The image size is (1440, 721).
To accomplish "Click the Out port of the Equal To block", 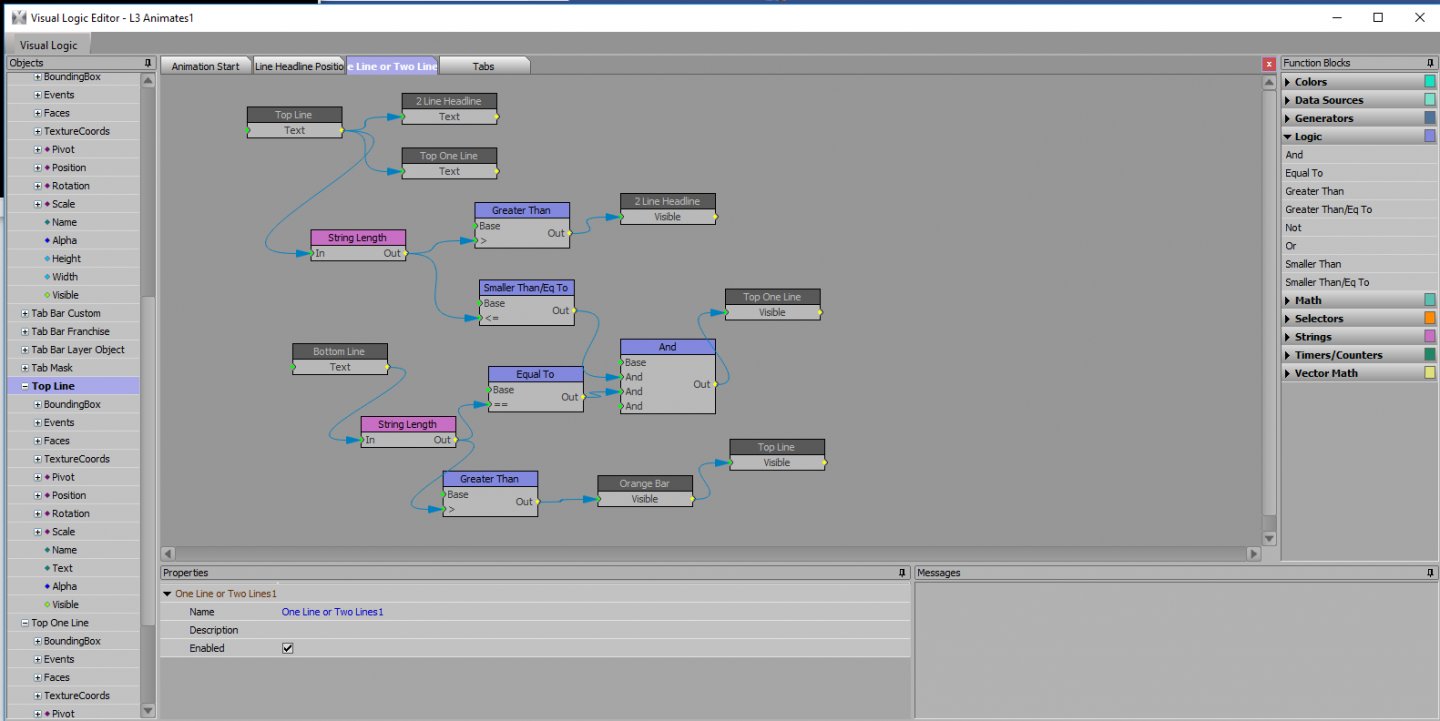I will 584,397.
